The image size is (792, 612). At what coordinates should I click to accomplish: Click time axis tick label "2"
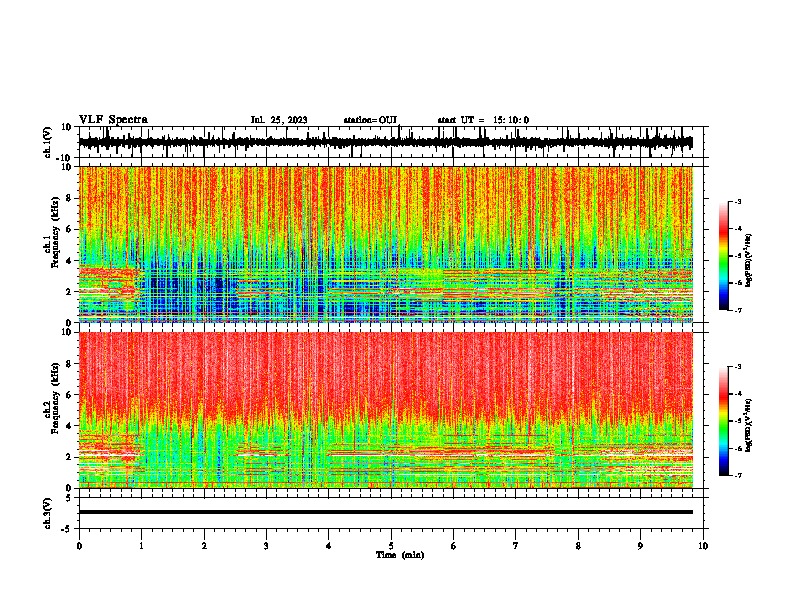[204, 546]
